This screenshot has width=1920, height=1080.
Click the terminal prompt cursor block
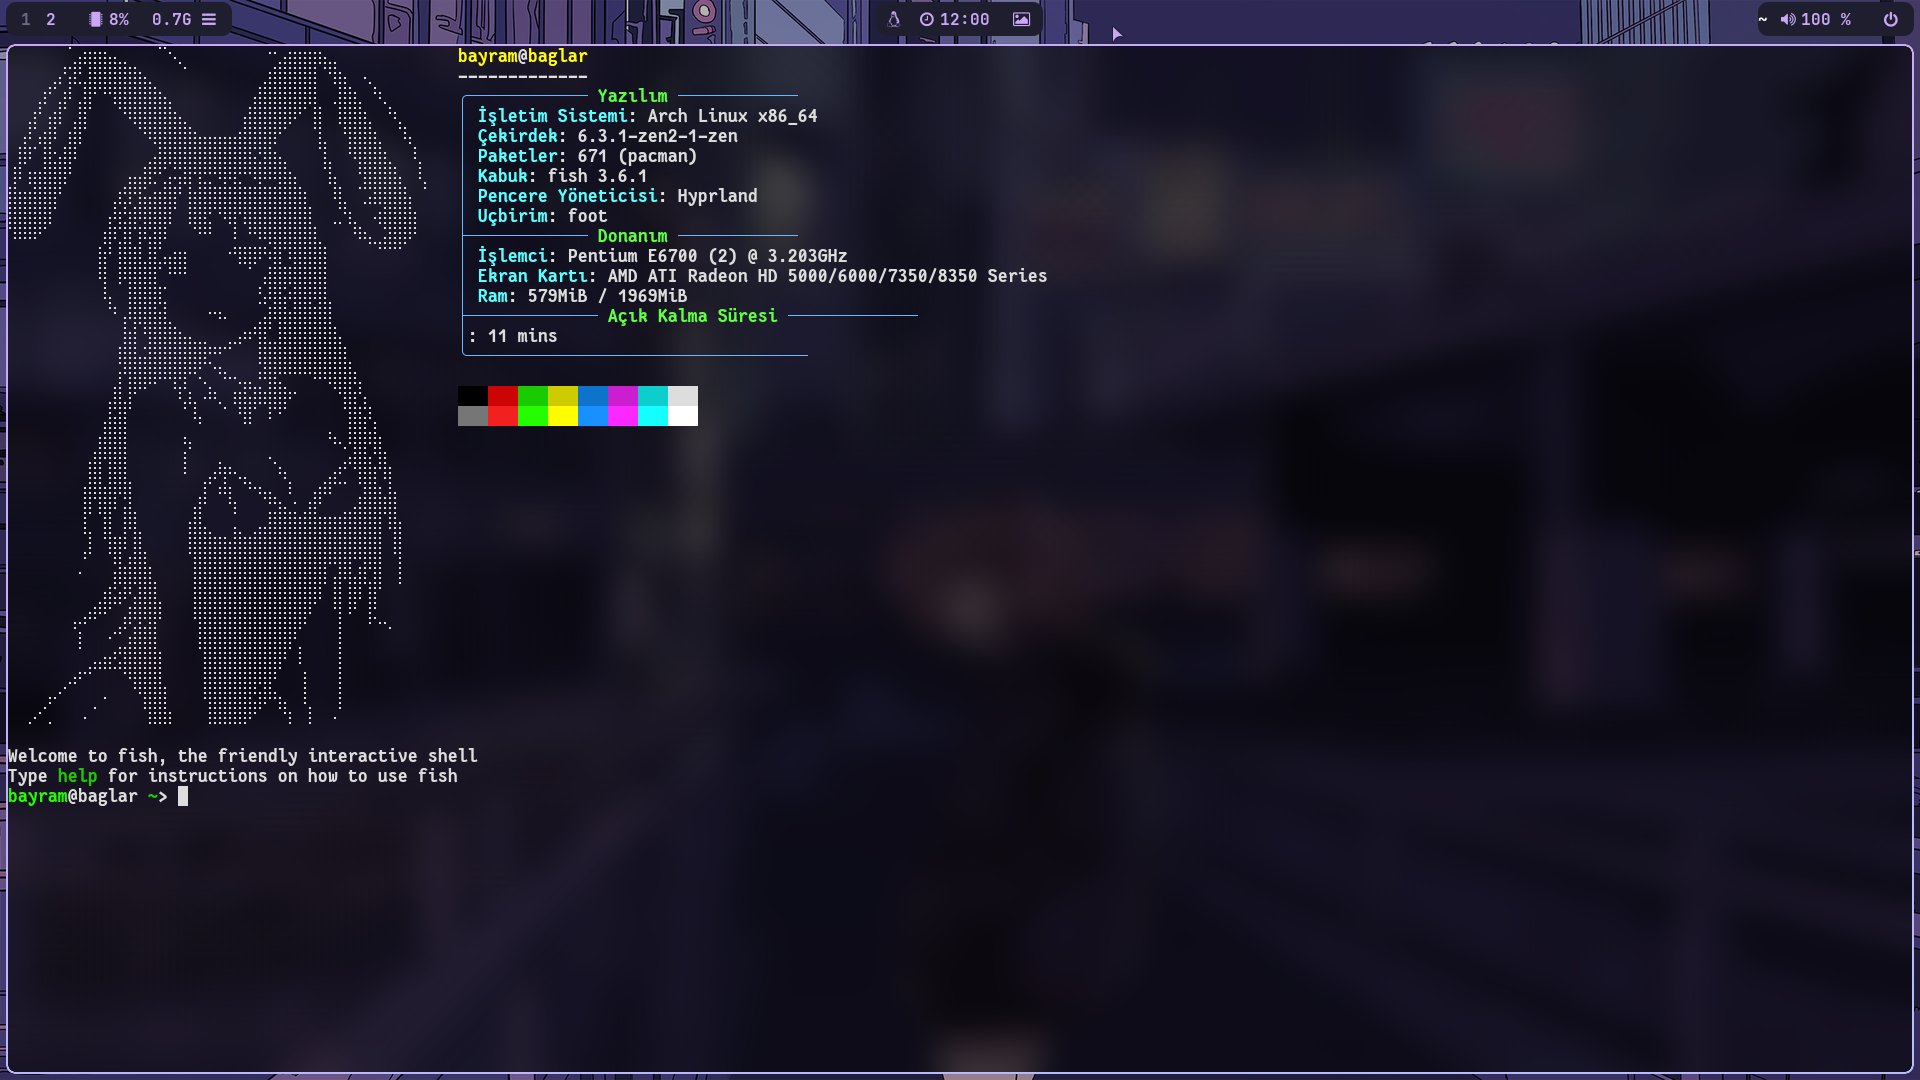coord(183,796)
